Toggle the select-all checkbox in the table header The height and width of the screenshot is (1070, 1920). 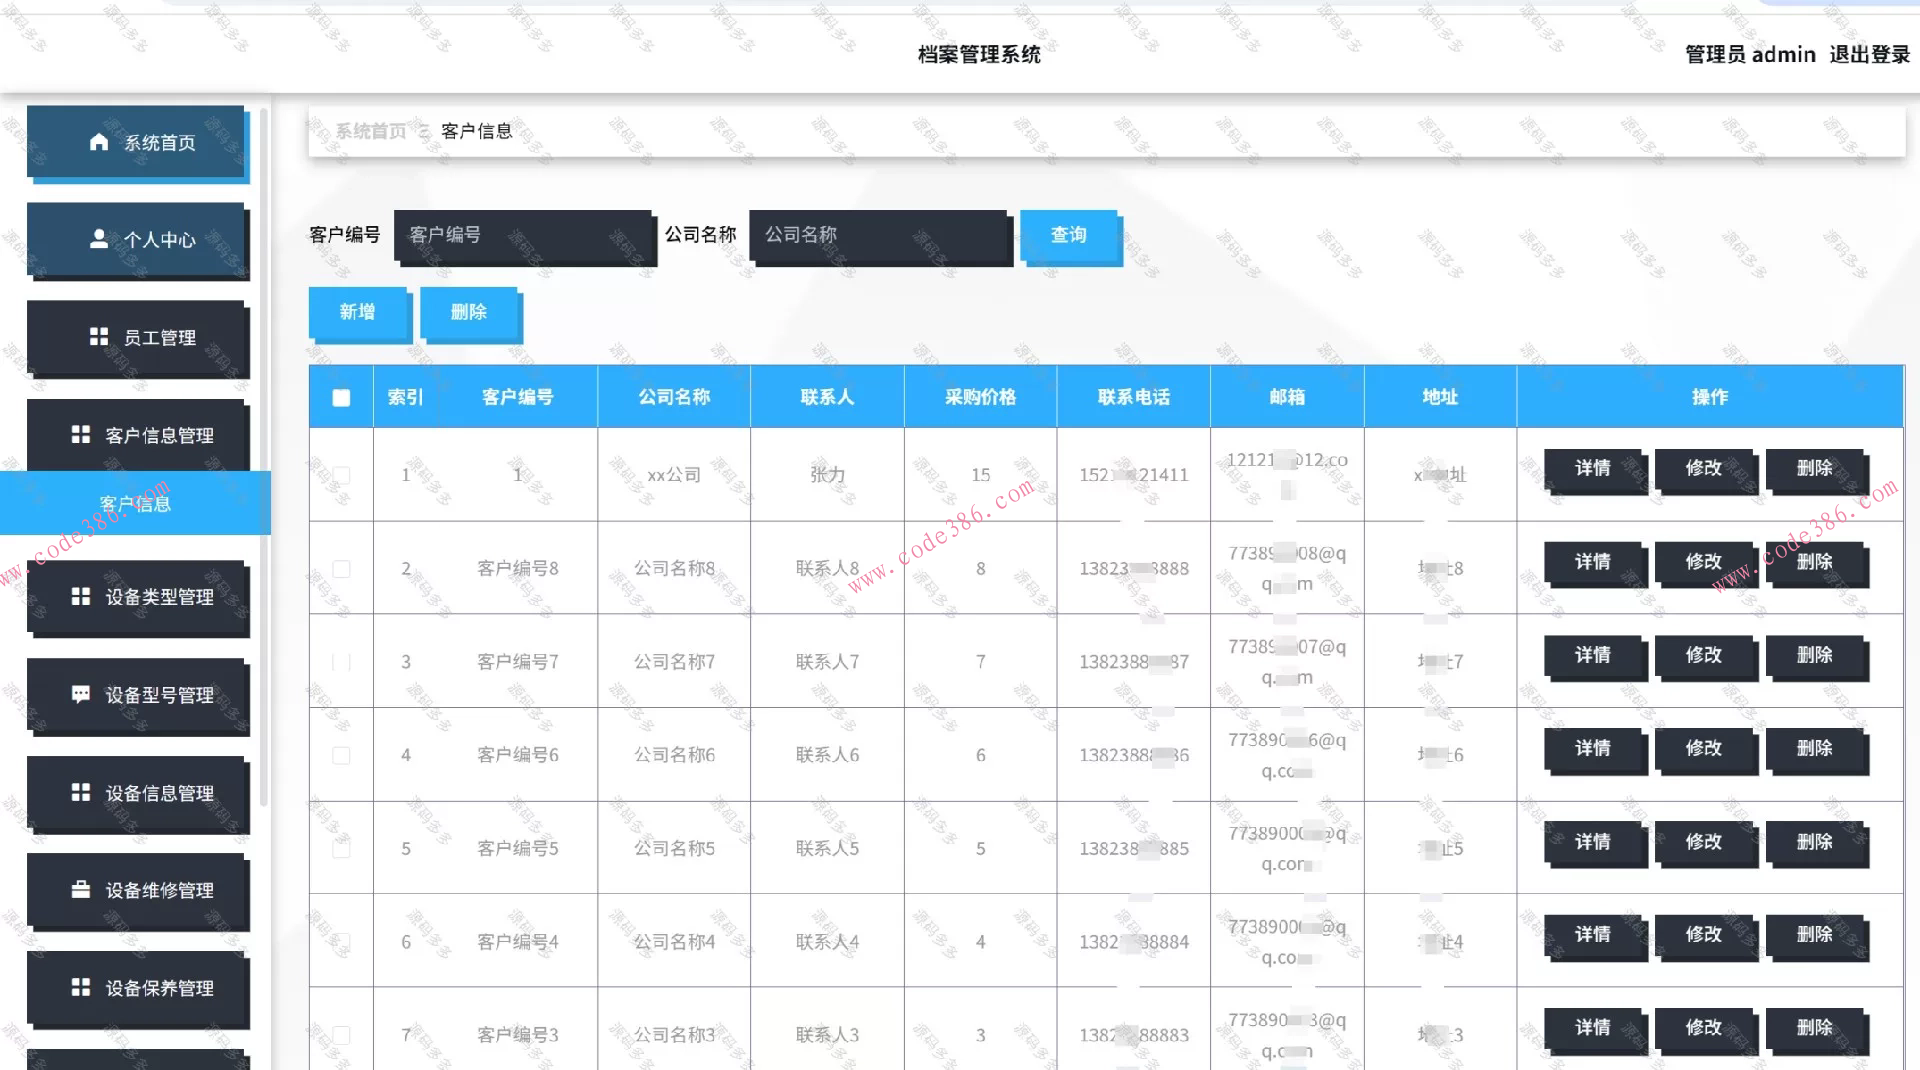click(x=341, y=396)
